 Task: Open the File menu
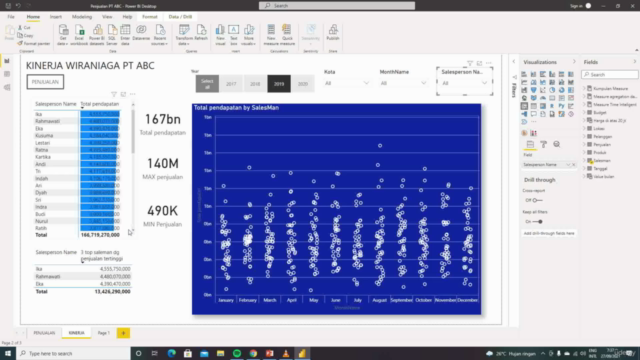(11, 17)
